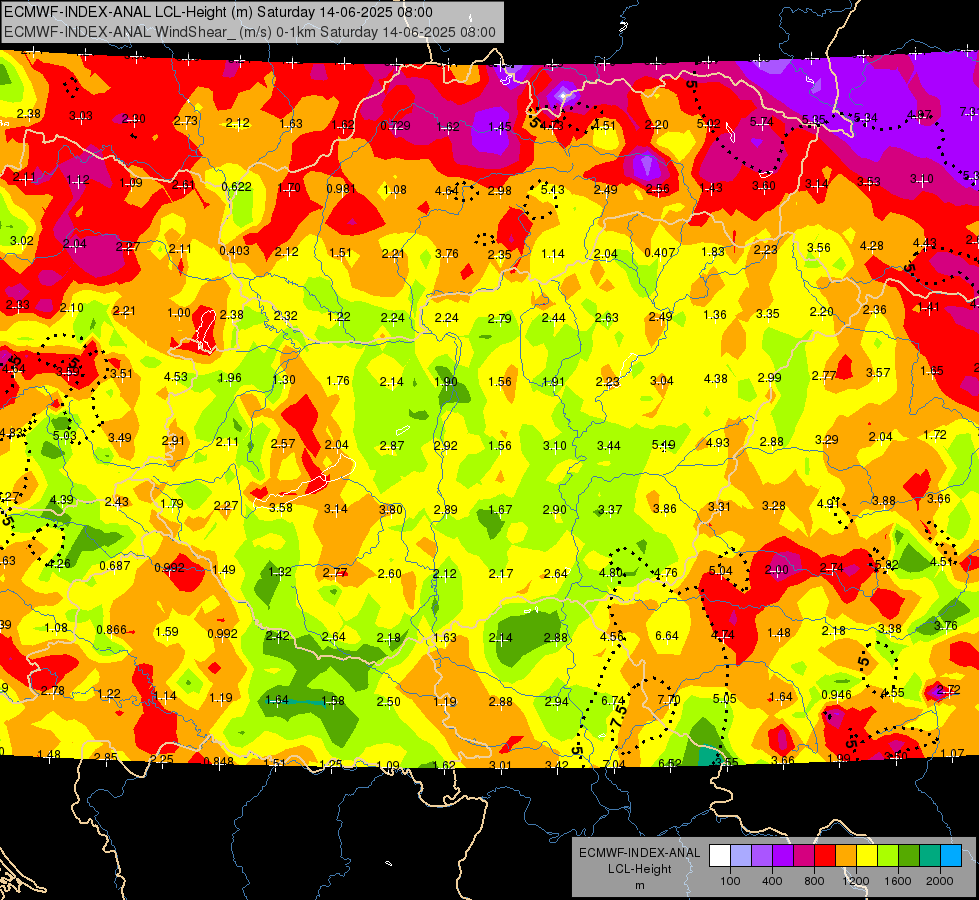979x900 pixels.
Task: Click the legend text LCL-Height
Action: tap(639, 869)
